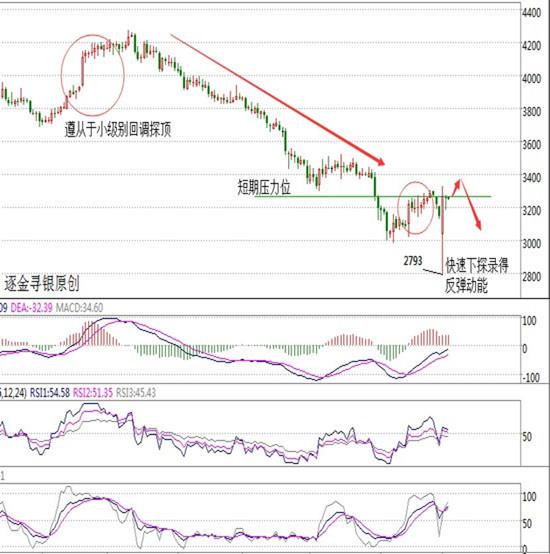Click the DEA:-32.39 indicator value
The width and height of the screenshot is (550, 554).
tap(31, 308)
